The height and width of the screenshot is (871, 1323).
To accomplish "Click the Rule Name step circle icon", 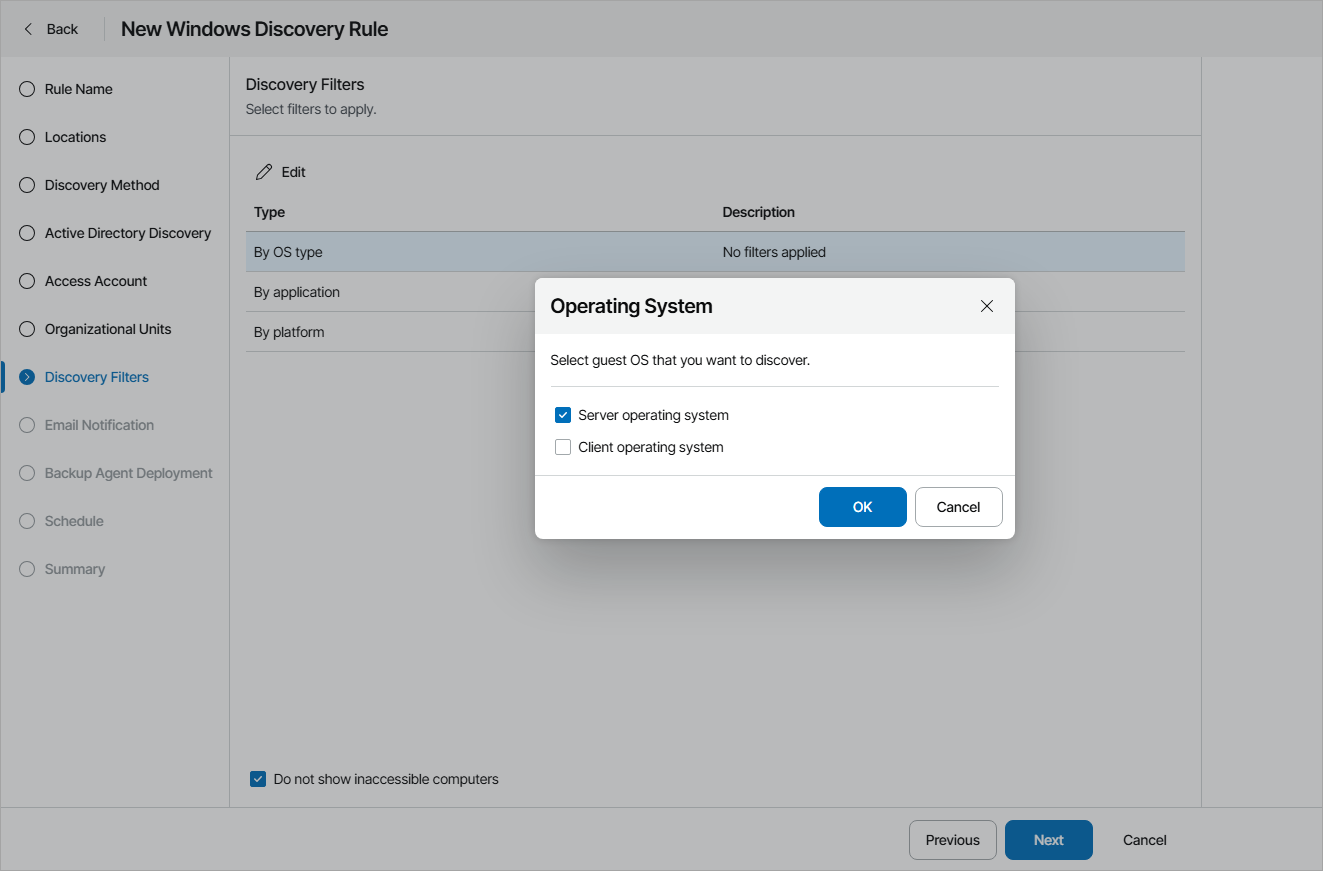I will (x=26, y=89).
